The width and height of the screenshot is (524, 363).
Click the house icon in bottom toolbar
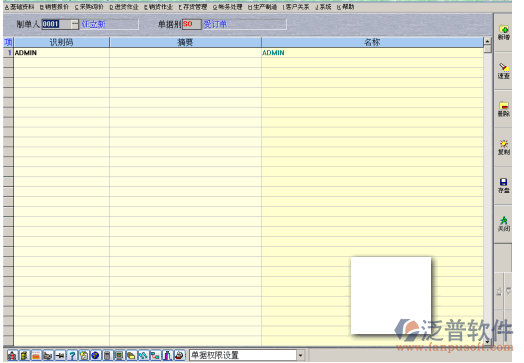(x=12, y=355)
